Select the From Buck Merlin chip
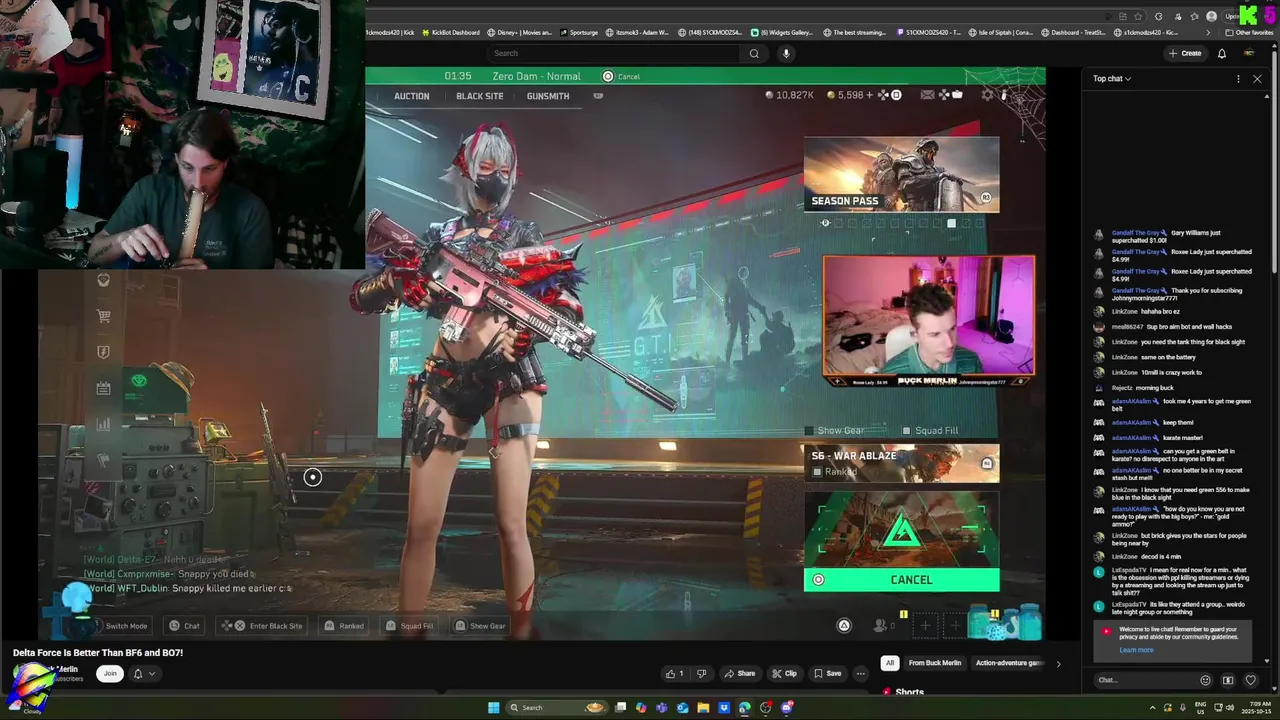 coord(935,663)
